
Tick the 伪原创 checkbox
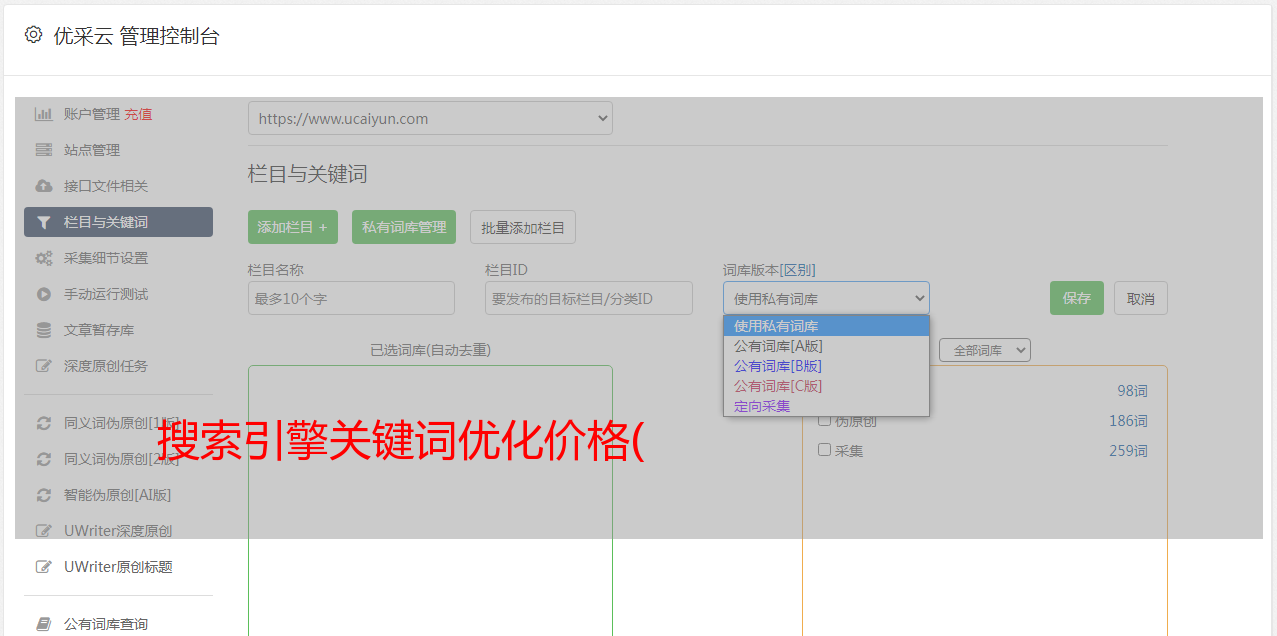[825, 420]
